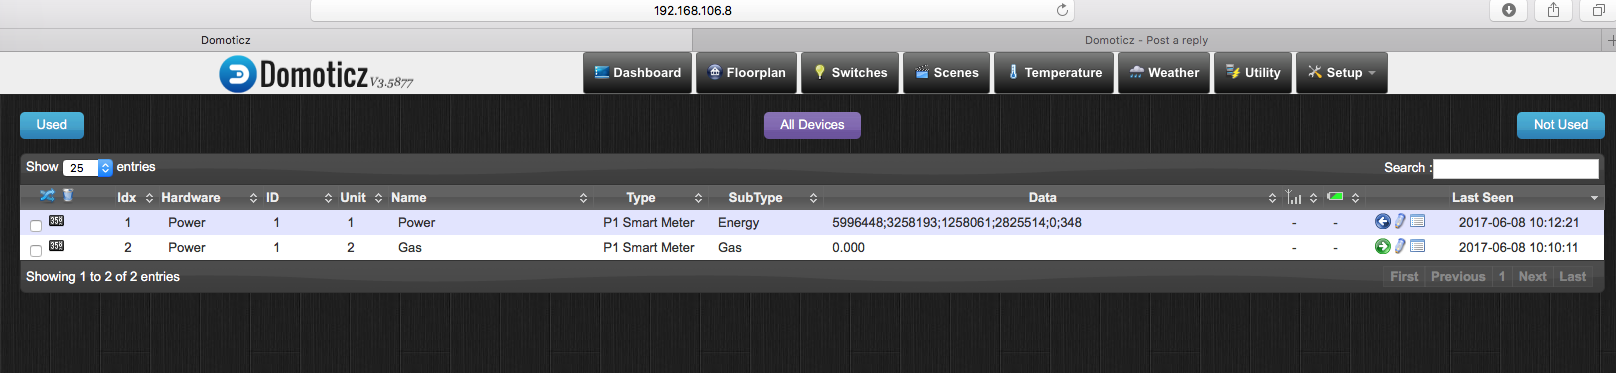Go to Next page of table
The height and width of the screenshot is (373, 1616).
click(1532, 277)
